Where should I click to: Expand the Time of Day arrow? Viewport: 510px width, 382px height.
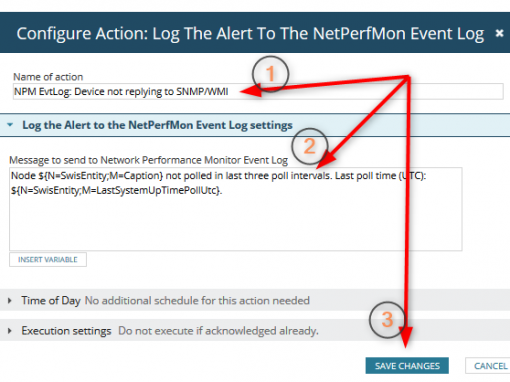pos(10,301)
